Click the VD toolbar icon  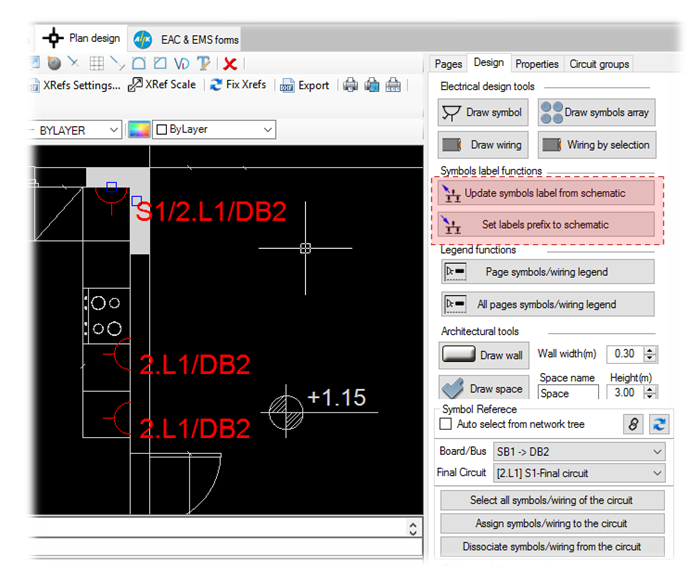(182, 64)
